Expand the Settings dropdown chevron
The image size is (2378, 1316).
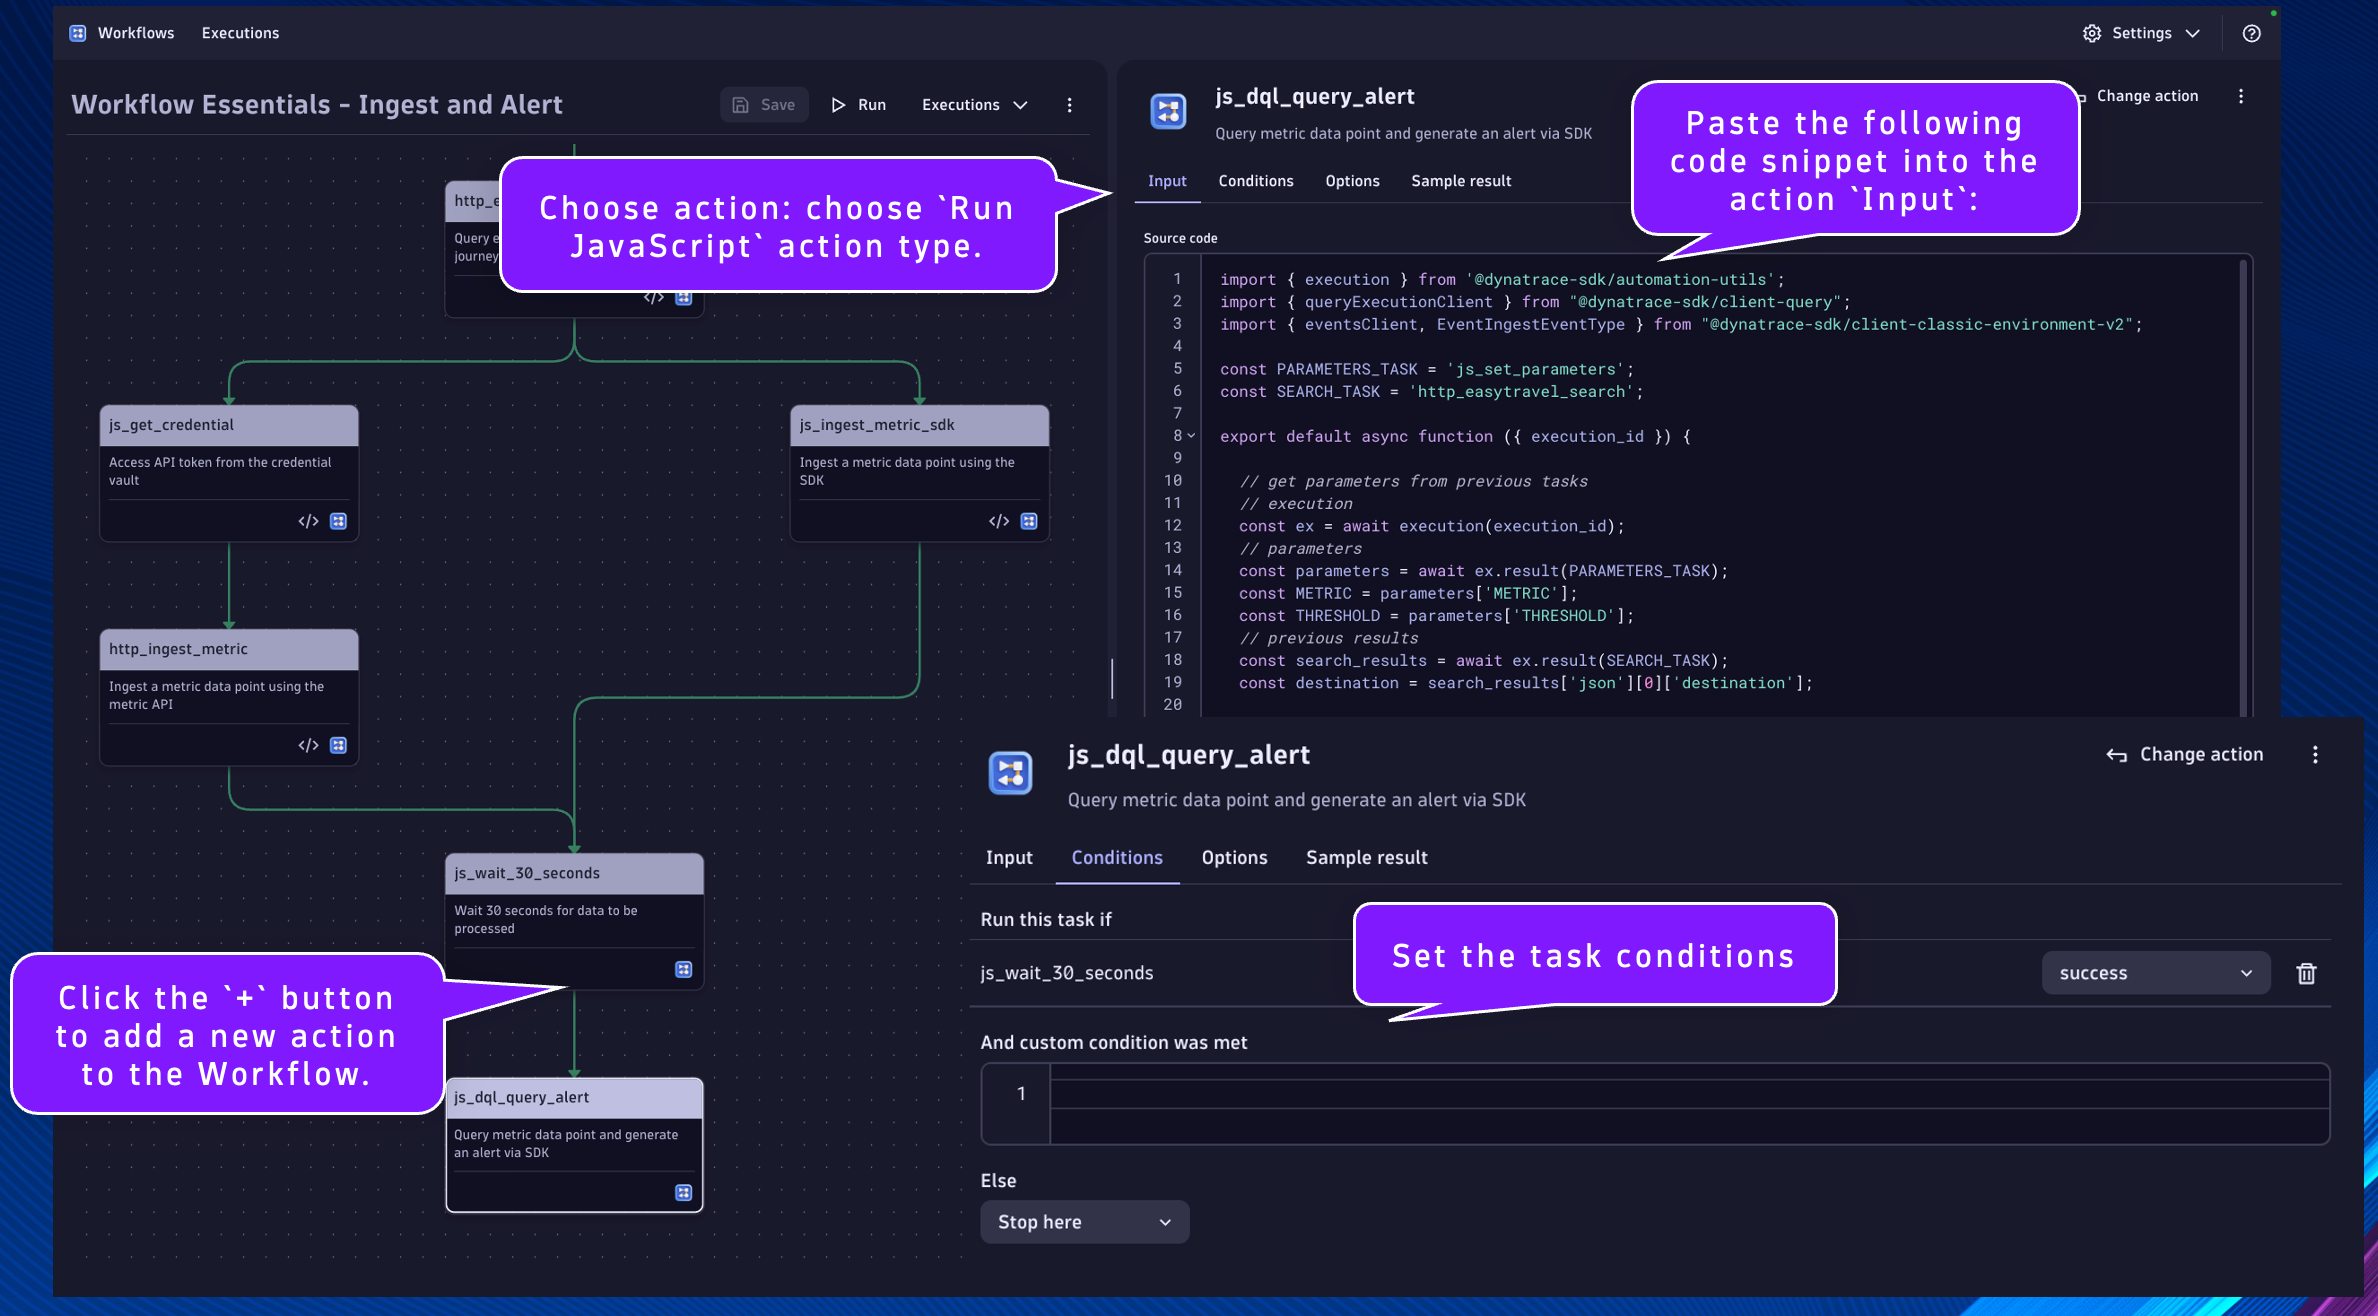(x=2193, y=33)
